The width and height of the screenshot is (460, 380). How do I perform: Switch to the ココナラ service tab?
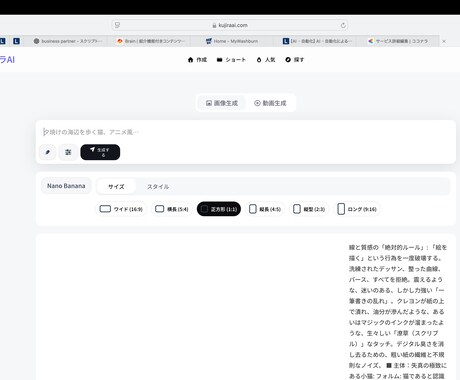coord(398,41)
